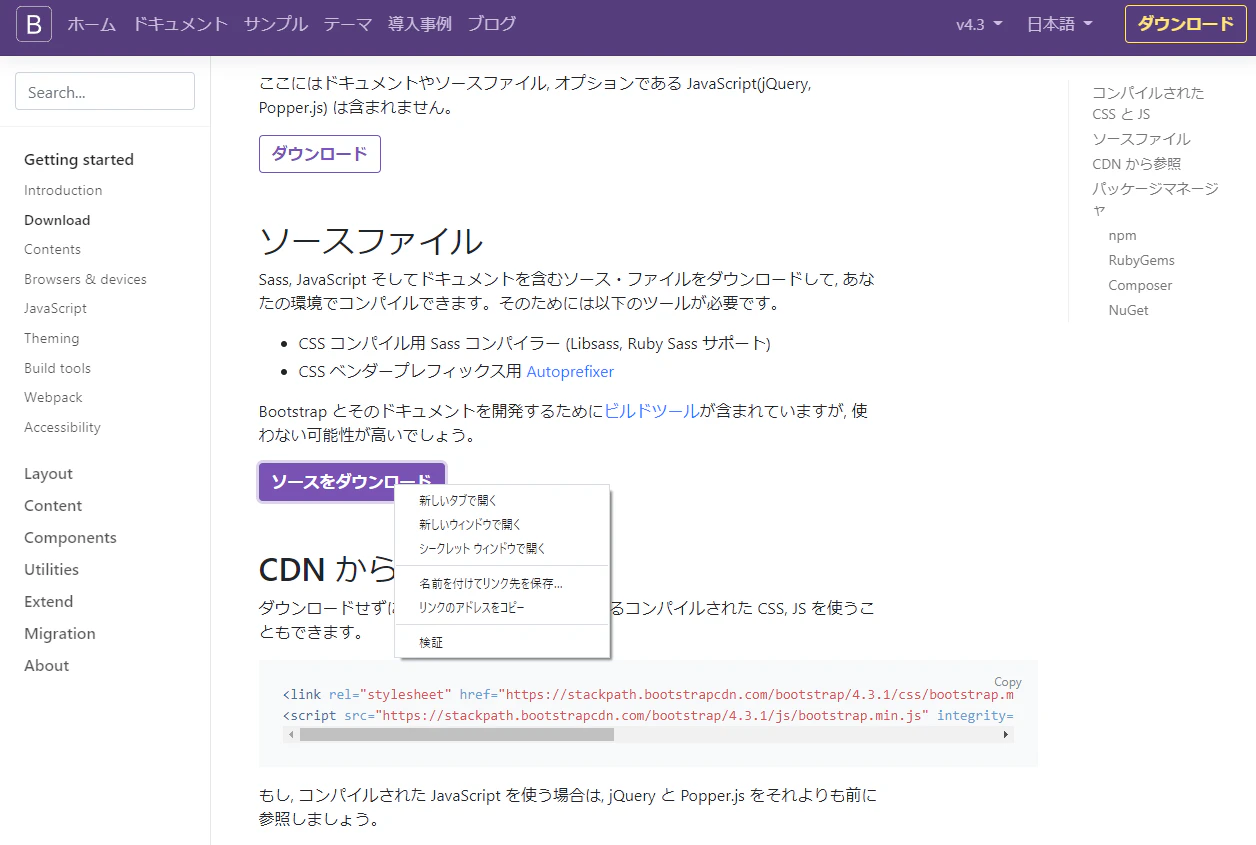Jump to コンパイルされた CSS と JS section
Image resolution: width=1256 pixels, height=845 pixels.
[x=1148, y=103]
